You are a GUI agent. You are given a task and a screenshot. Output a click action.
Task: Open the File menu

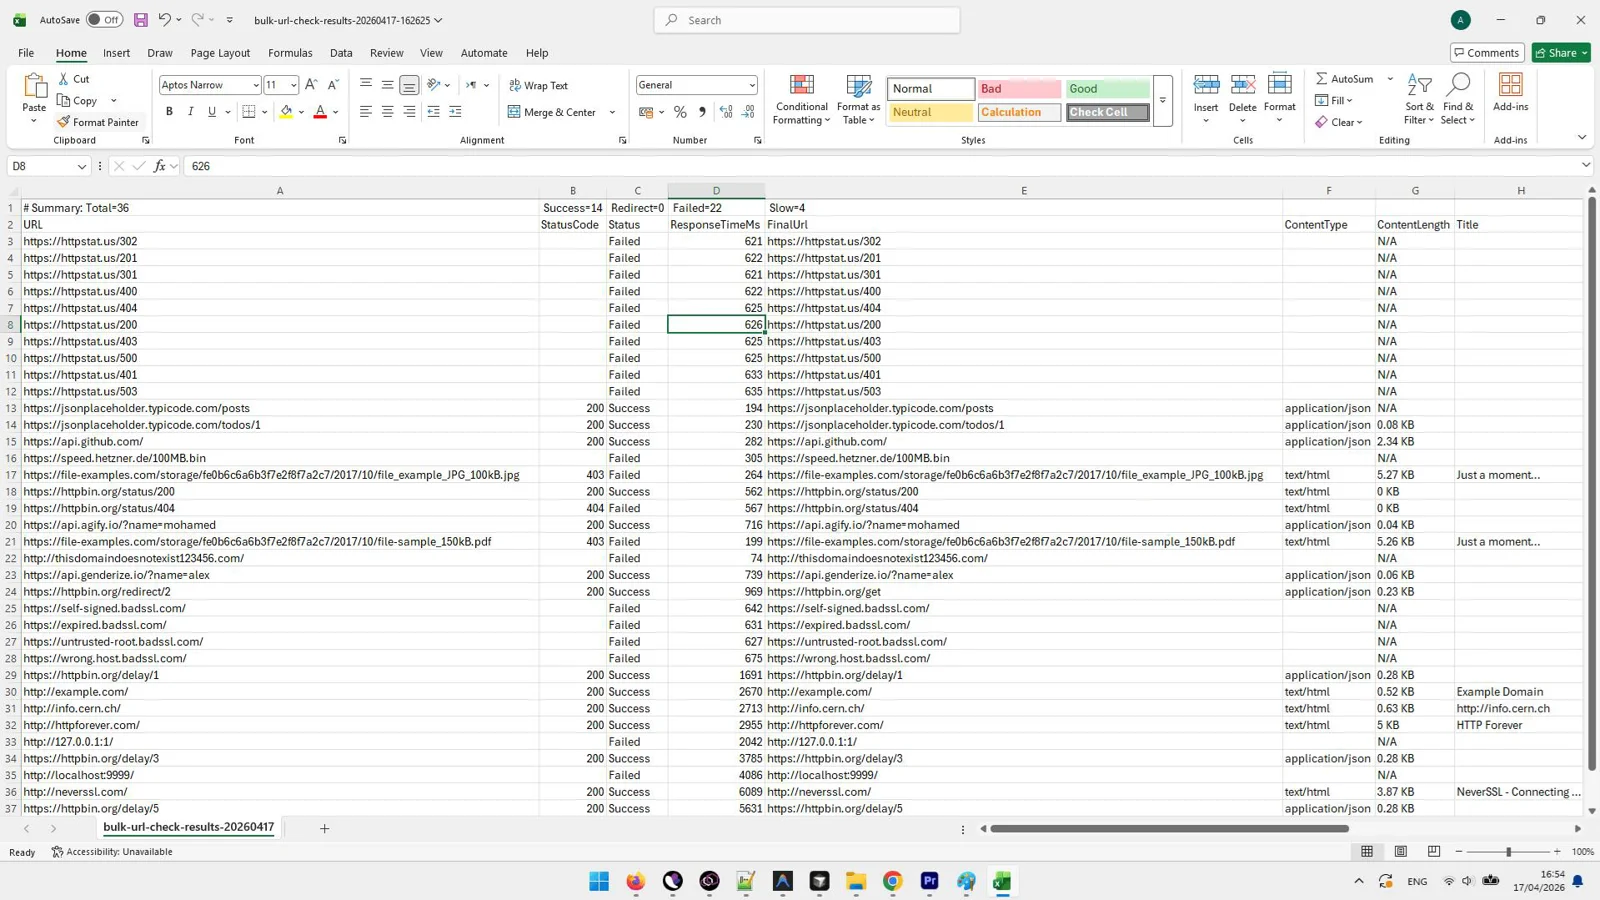pyautogui.click(x=26, y=53)
